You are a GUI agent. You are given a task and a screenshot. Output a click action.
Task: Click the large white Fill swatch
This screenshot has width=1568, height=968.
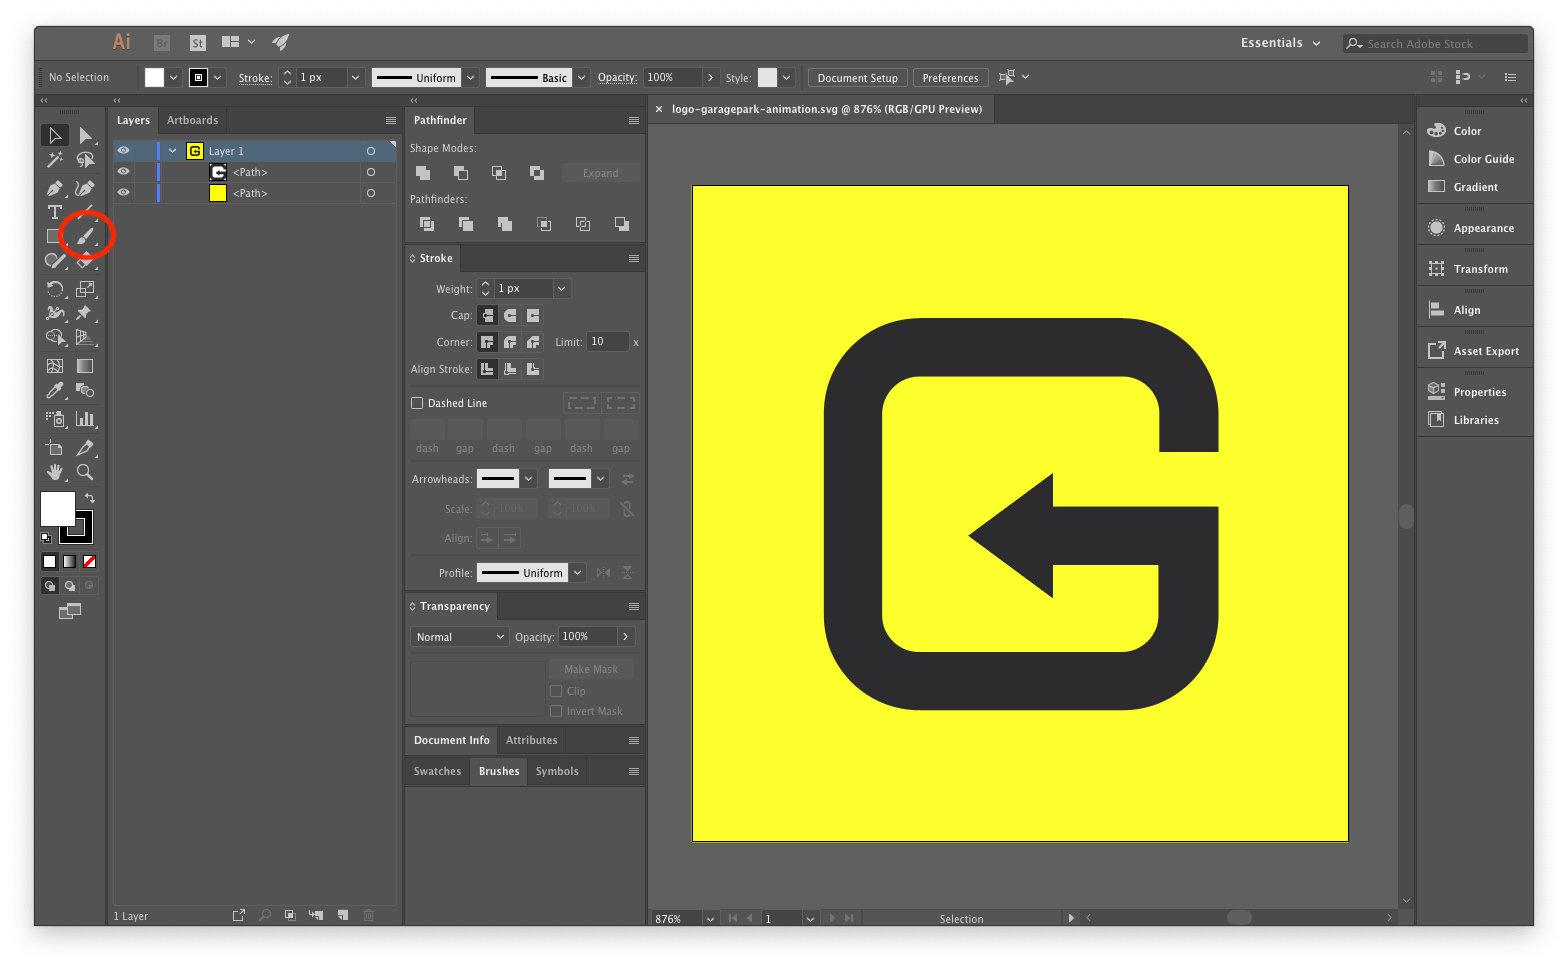click(57, 508)
